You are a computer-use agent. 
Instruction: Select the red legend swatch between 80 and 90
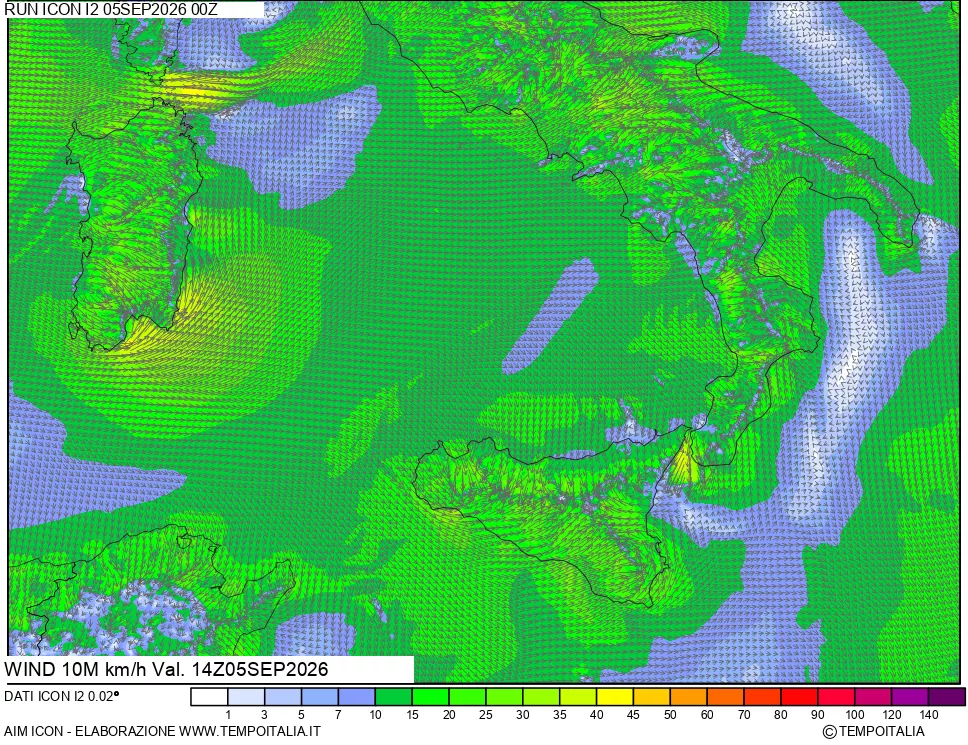[x=799, y=697]
